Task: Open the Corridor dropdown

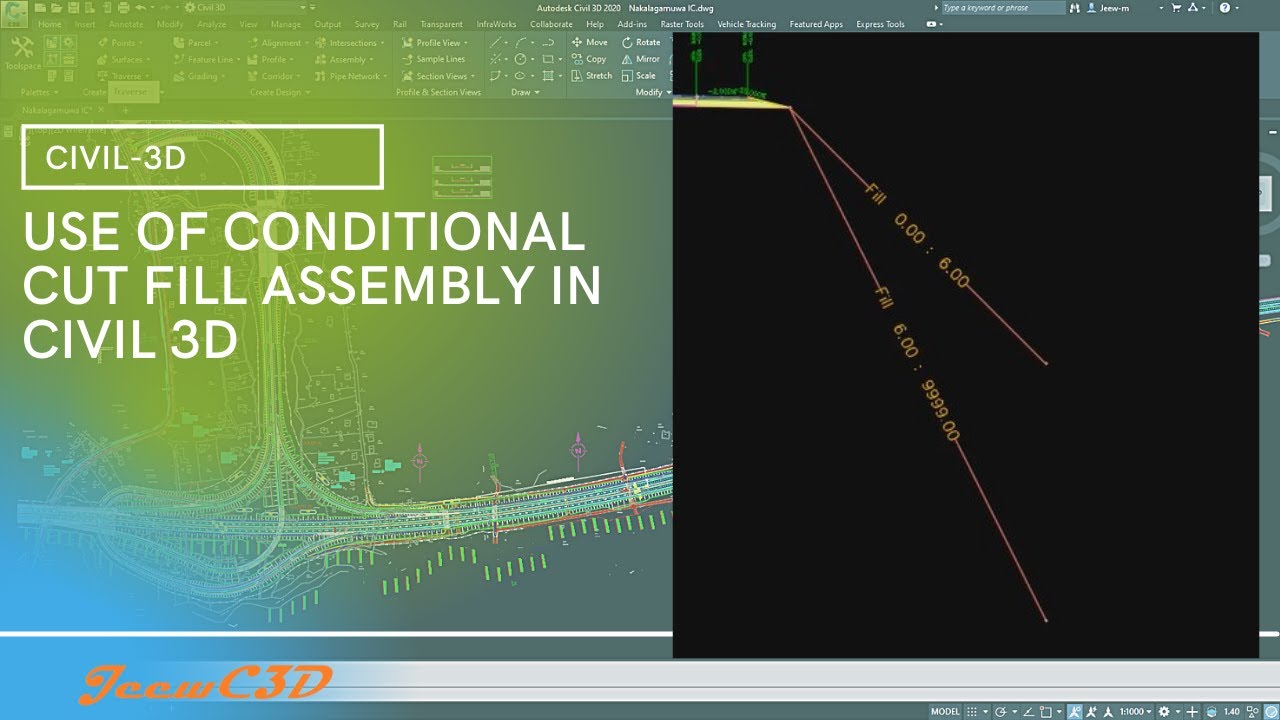Action: (275, 76)
